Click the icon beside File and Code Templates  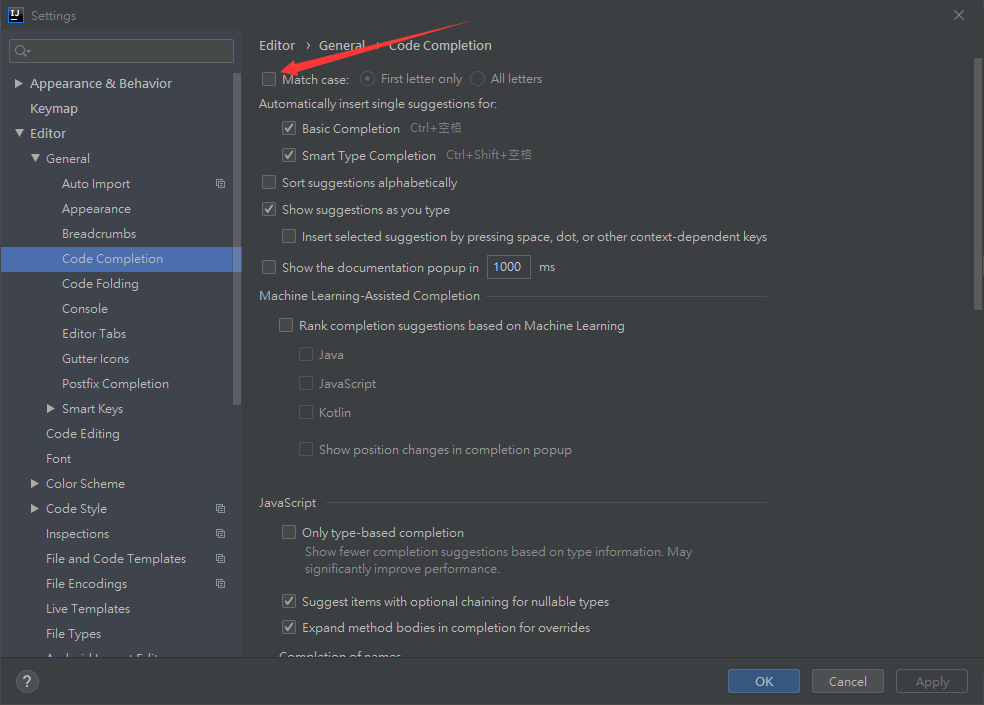[220, 559]
